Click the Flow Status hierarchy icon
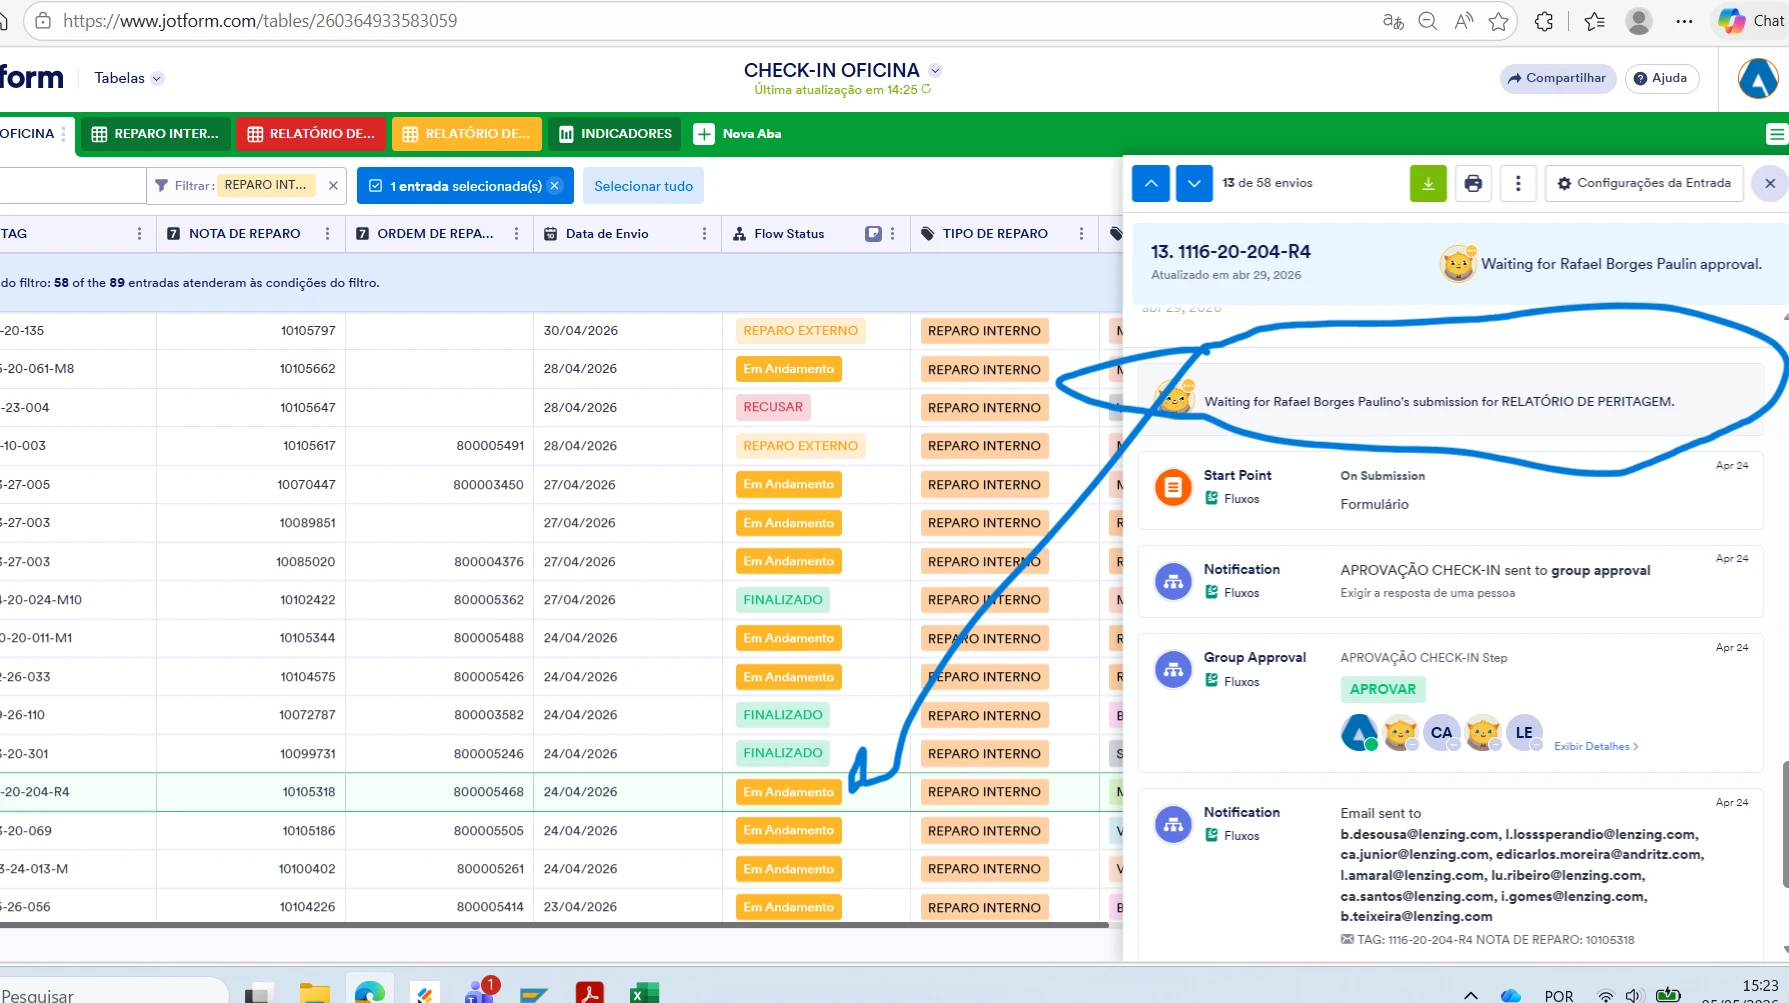The height and width of the screenshot is (1003, 1789). [x=739, y=234]
